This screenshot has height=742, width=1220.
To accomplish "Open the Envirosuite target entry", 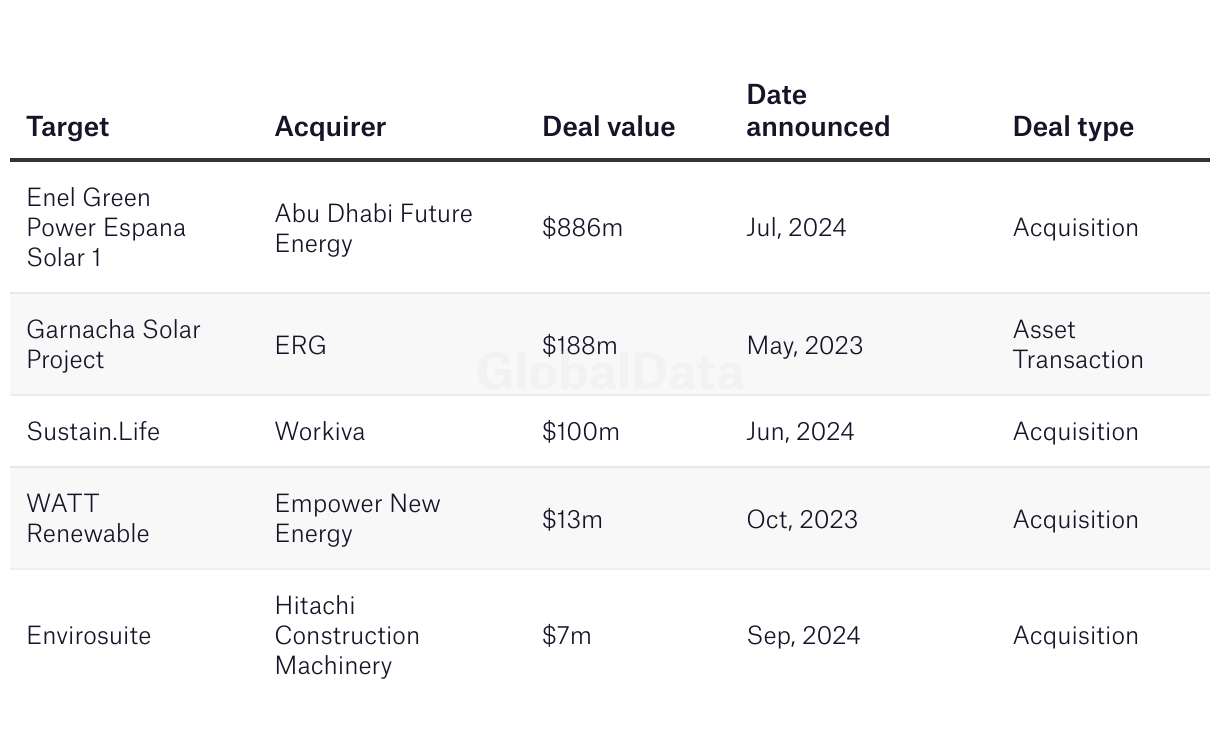I will (x=89, y=635).
